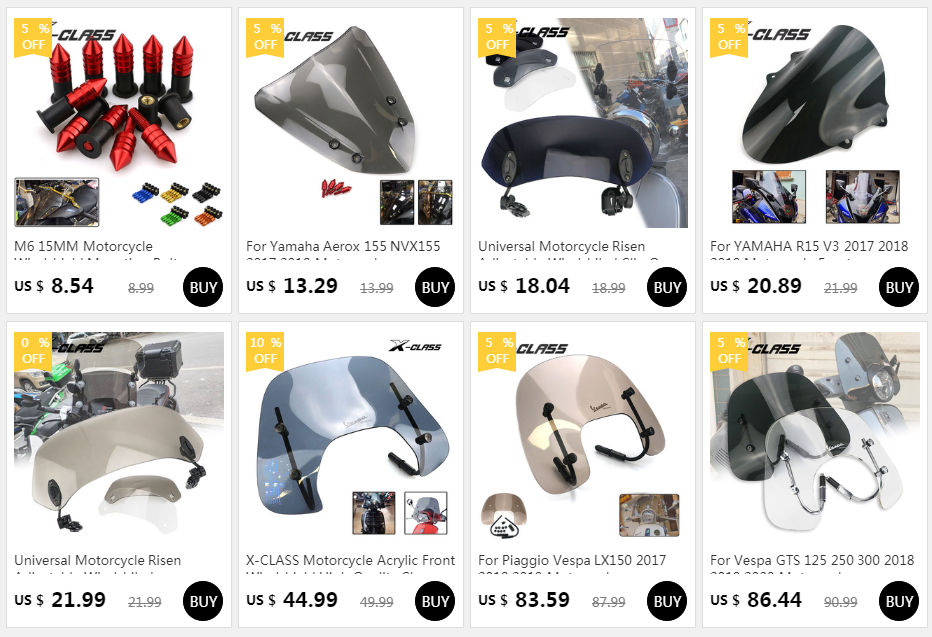The height and width of the screenshot is (637, 932).
Task: Click the 5% OFF badge on Vespa GTS item
Action: click(x=729, y=351)
